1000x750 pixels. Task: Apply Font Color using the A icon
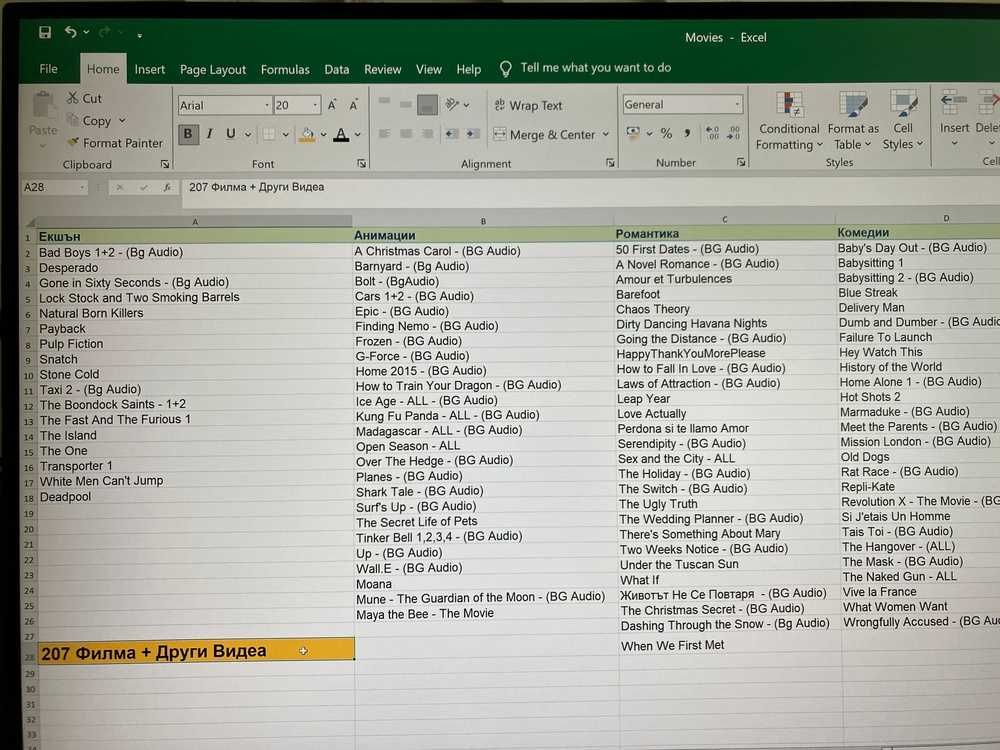click(341, 134)
